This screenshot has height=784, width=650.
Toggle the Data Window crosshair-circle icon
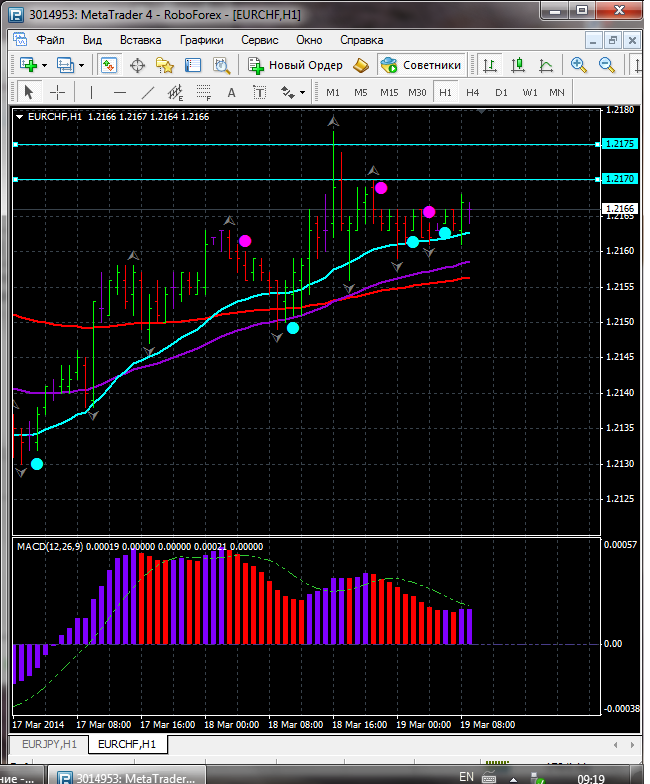[x=137, y=66]
